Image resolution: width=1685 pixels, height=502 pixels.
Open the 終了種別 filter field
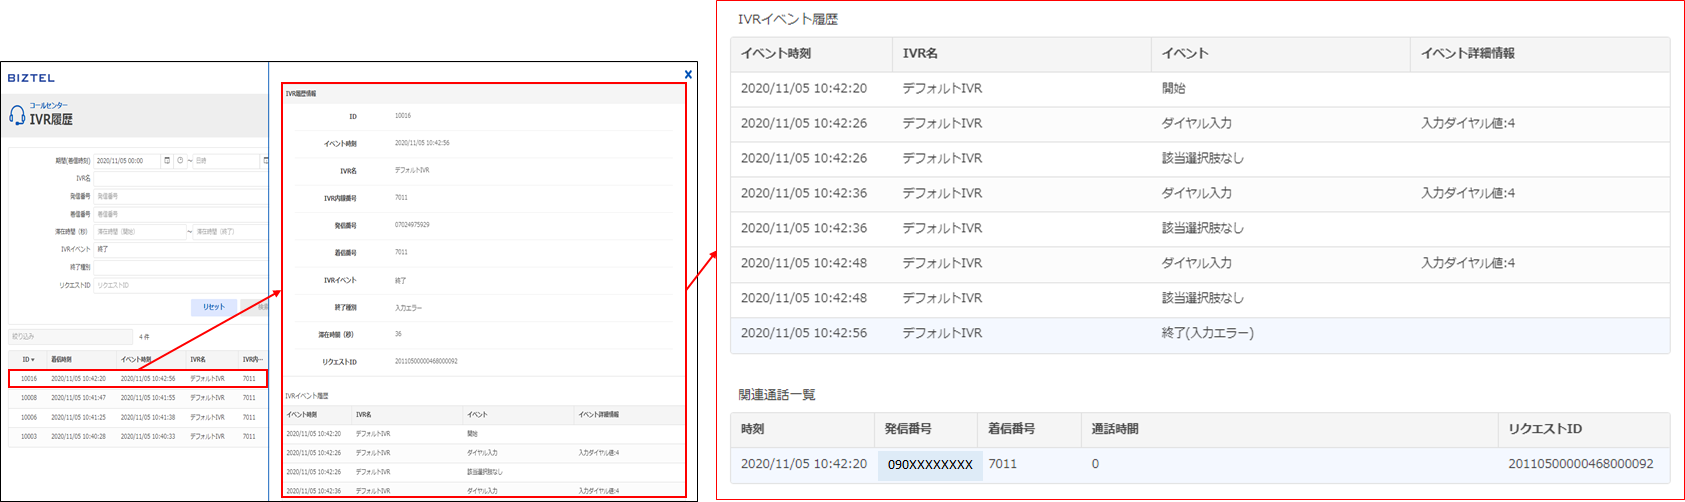click(180, 267)
